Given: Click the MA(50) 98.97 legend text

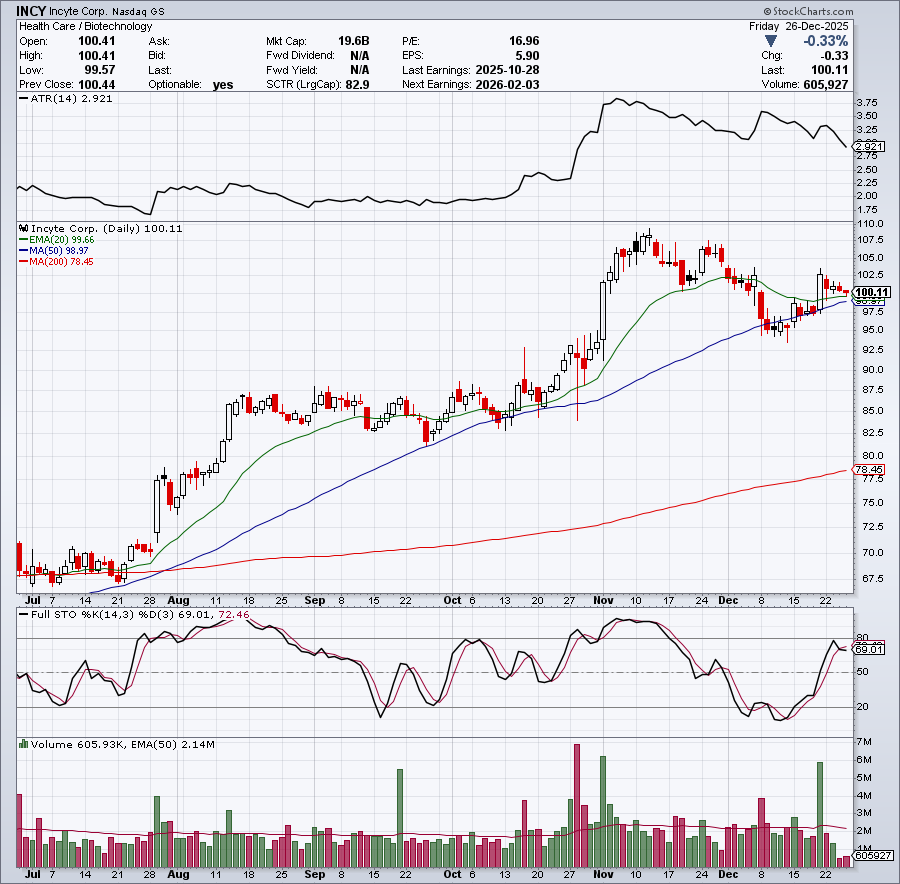Looking at the screenshot, I should click(x=59, y=250).
